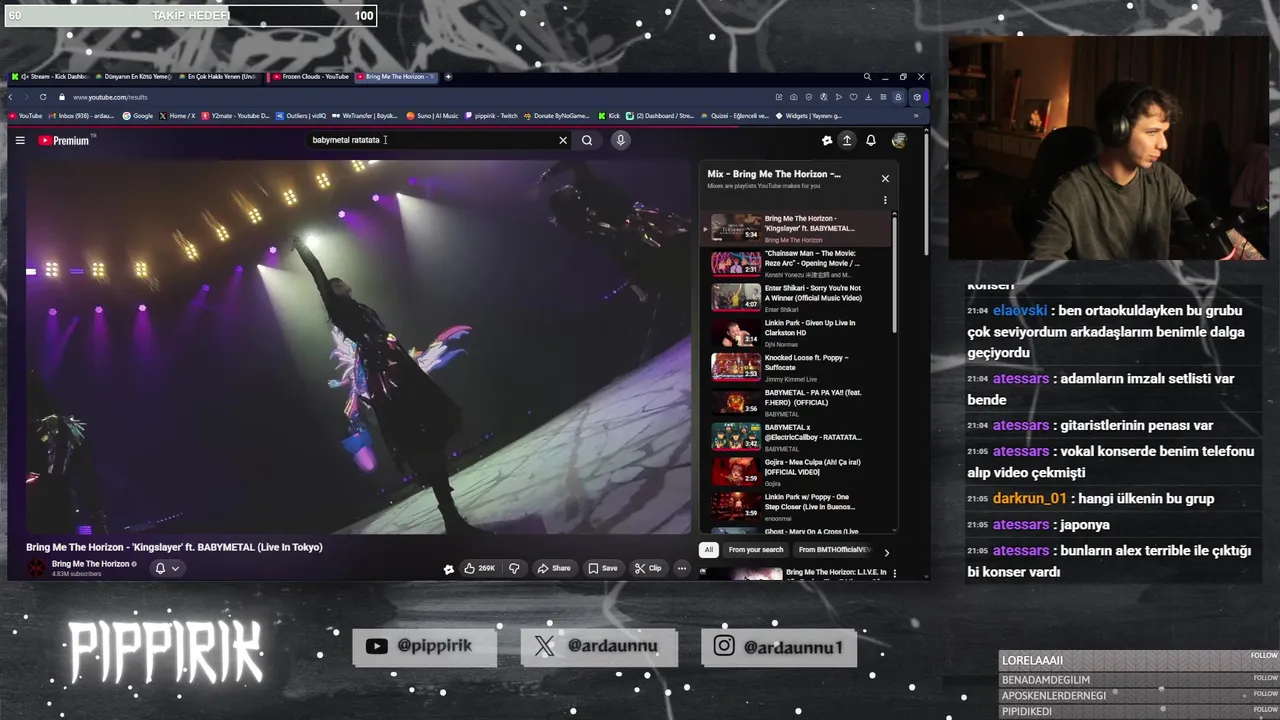Start voice search with microphone
The image size is (1280, 720).
(620, 141)
